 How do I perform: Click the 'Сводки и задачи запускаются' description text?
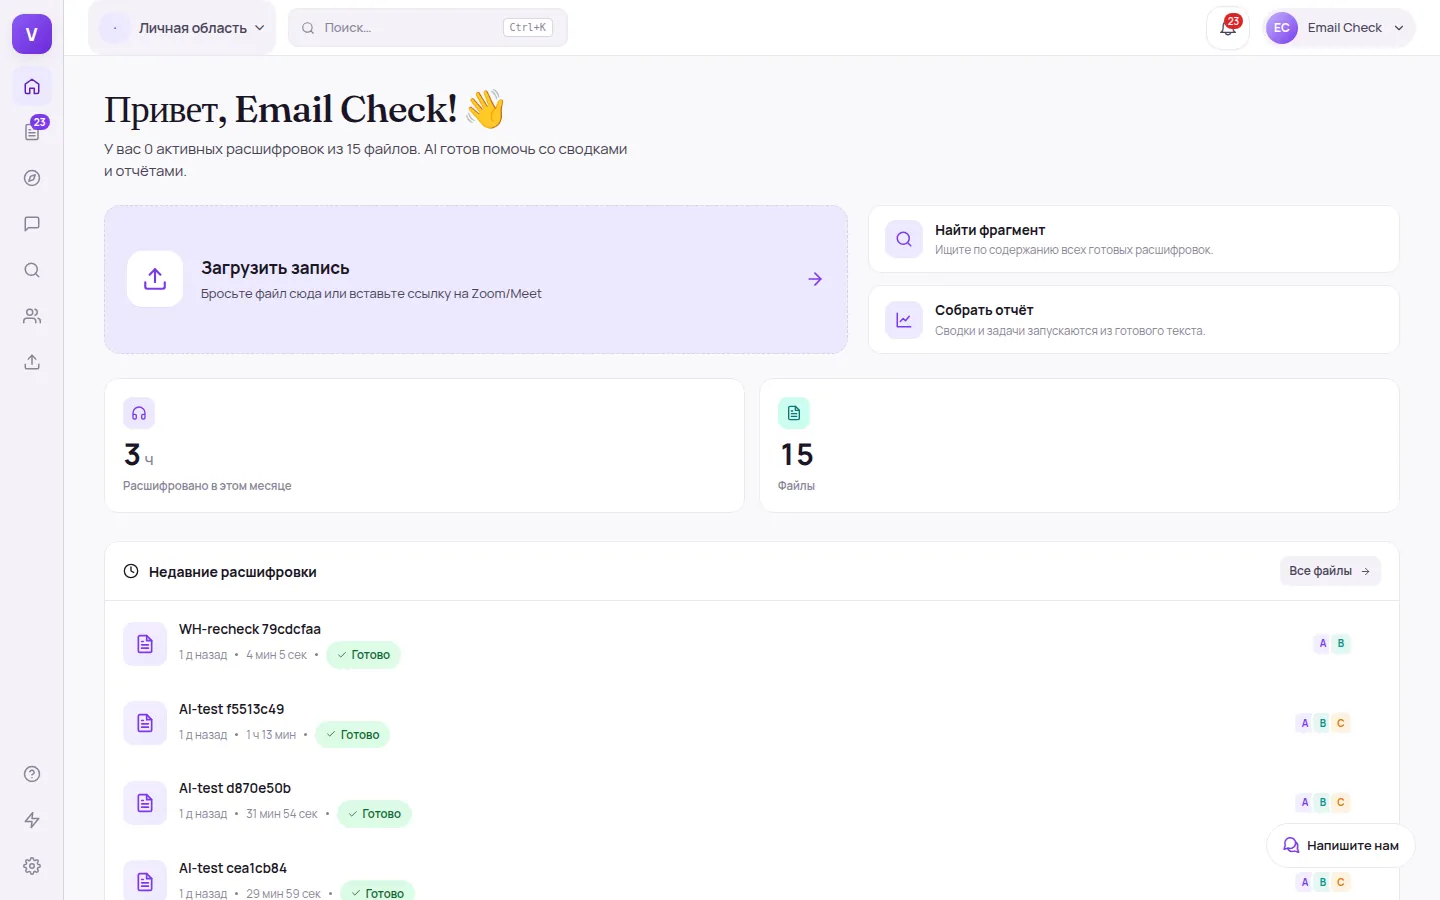pos(1070,331)
